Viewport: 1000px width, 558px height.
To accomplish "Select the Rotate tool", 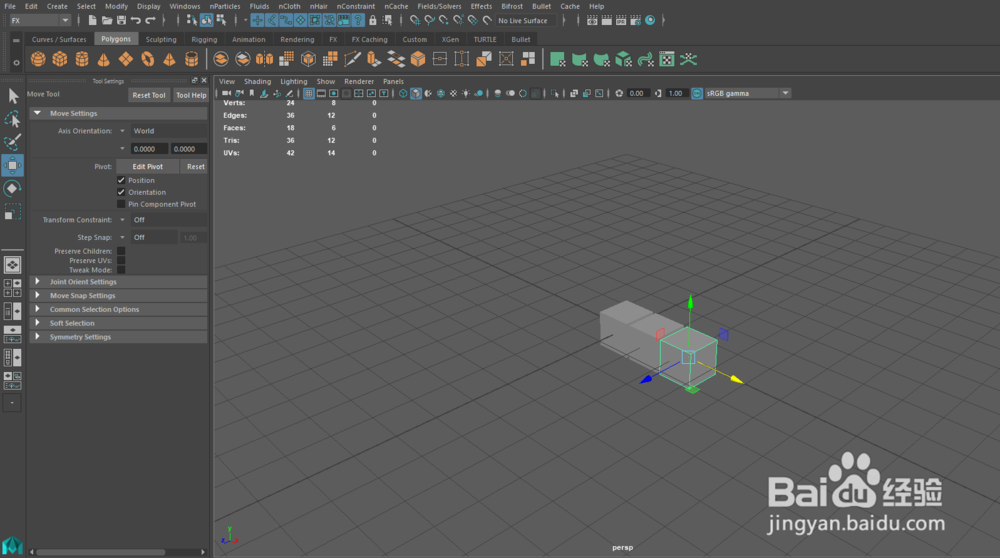I will click(13, 188).
